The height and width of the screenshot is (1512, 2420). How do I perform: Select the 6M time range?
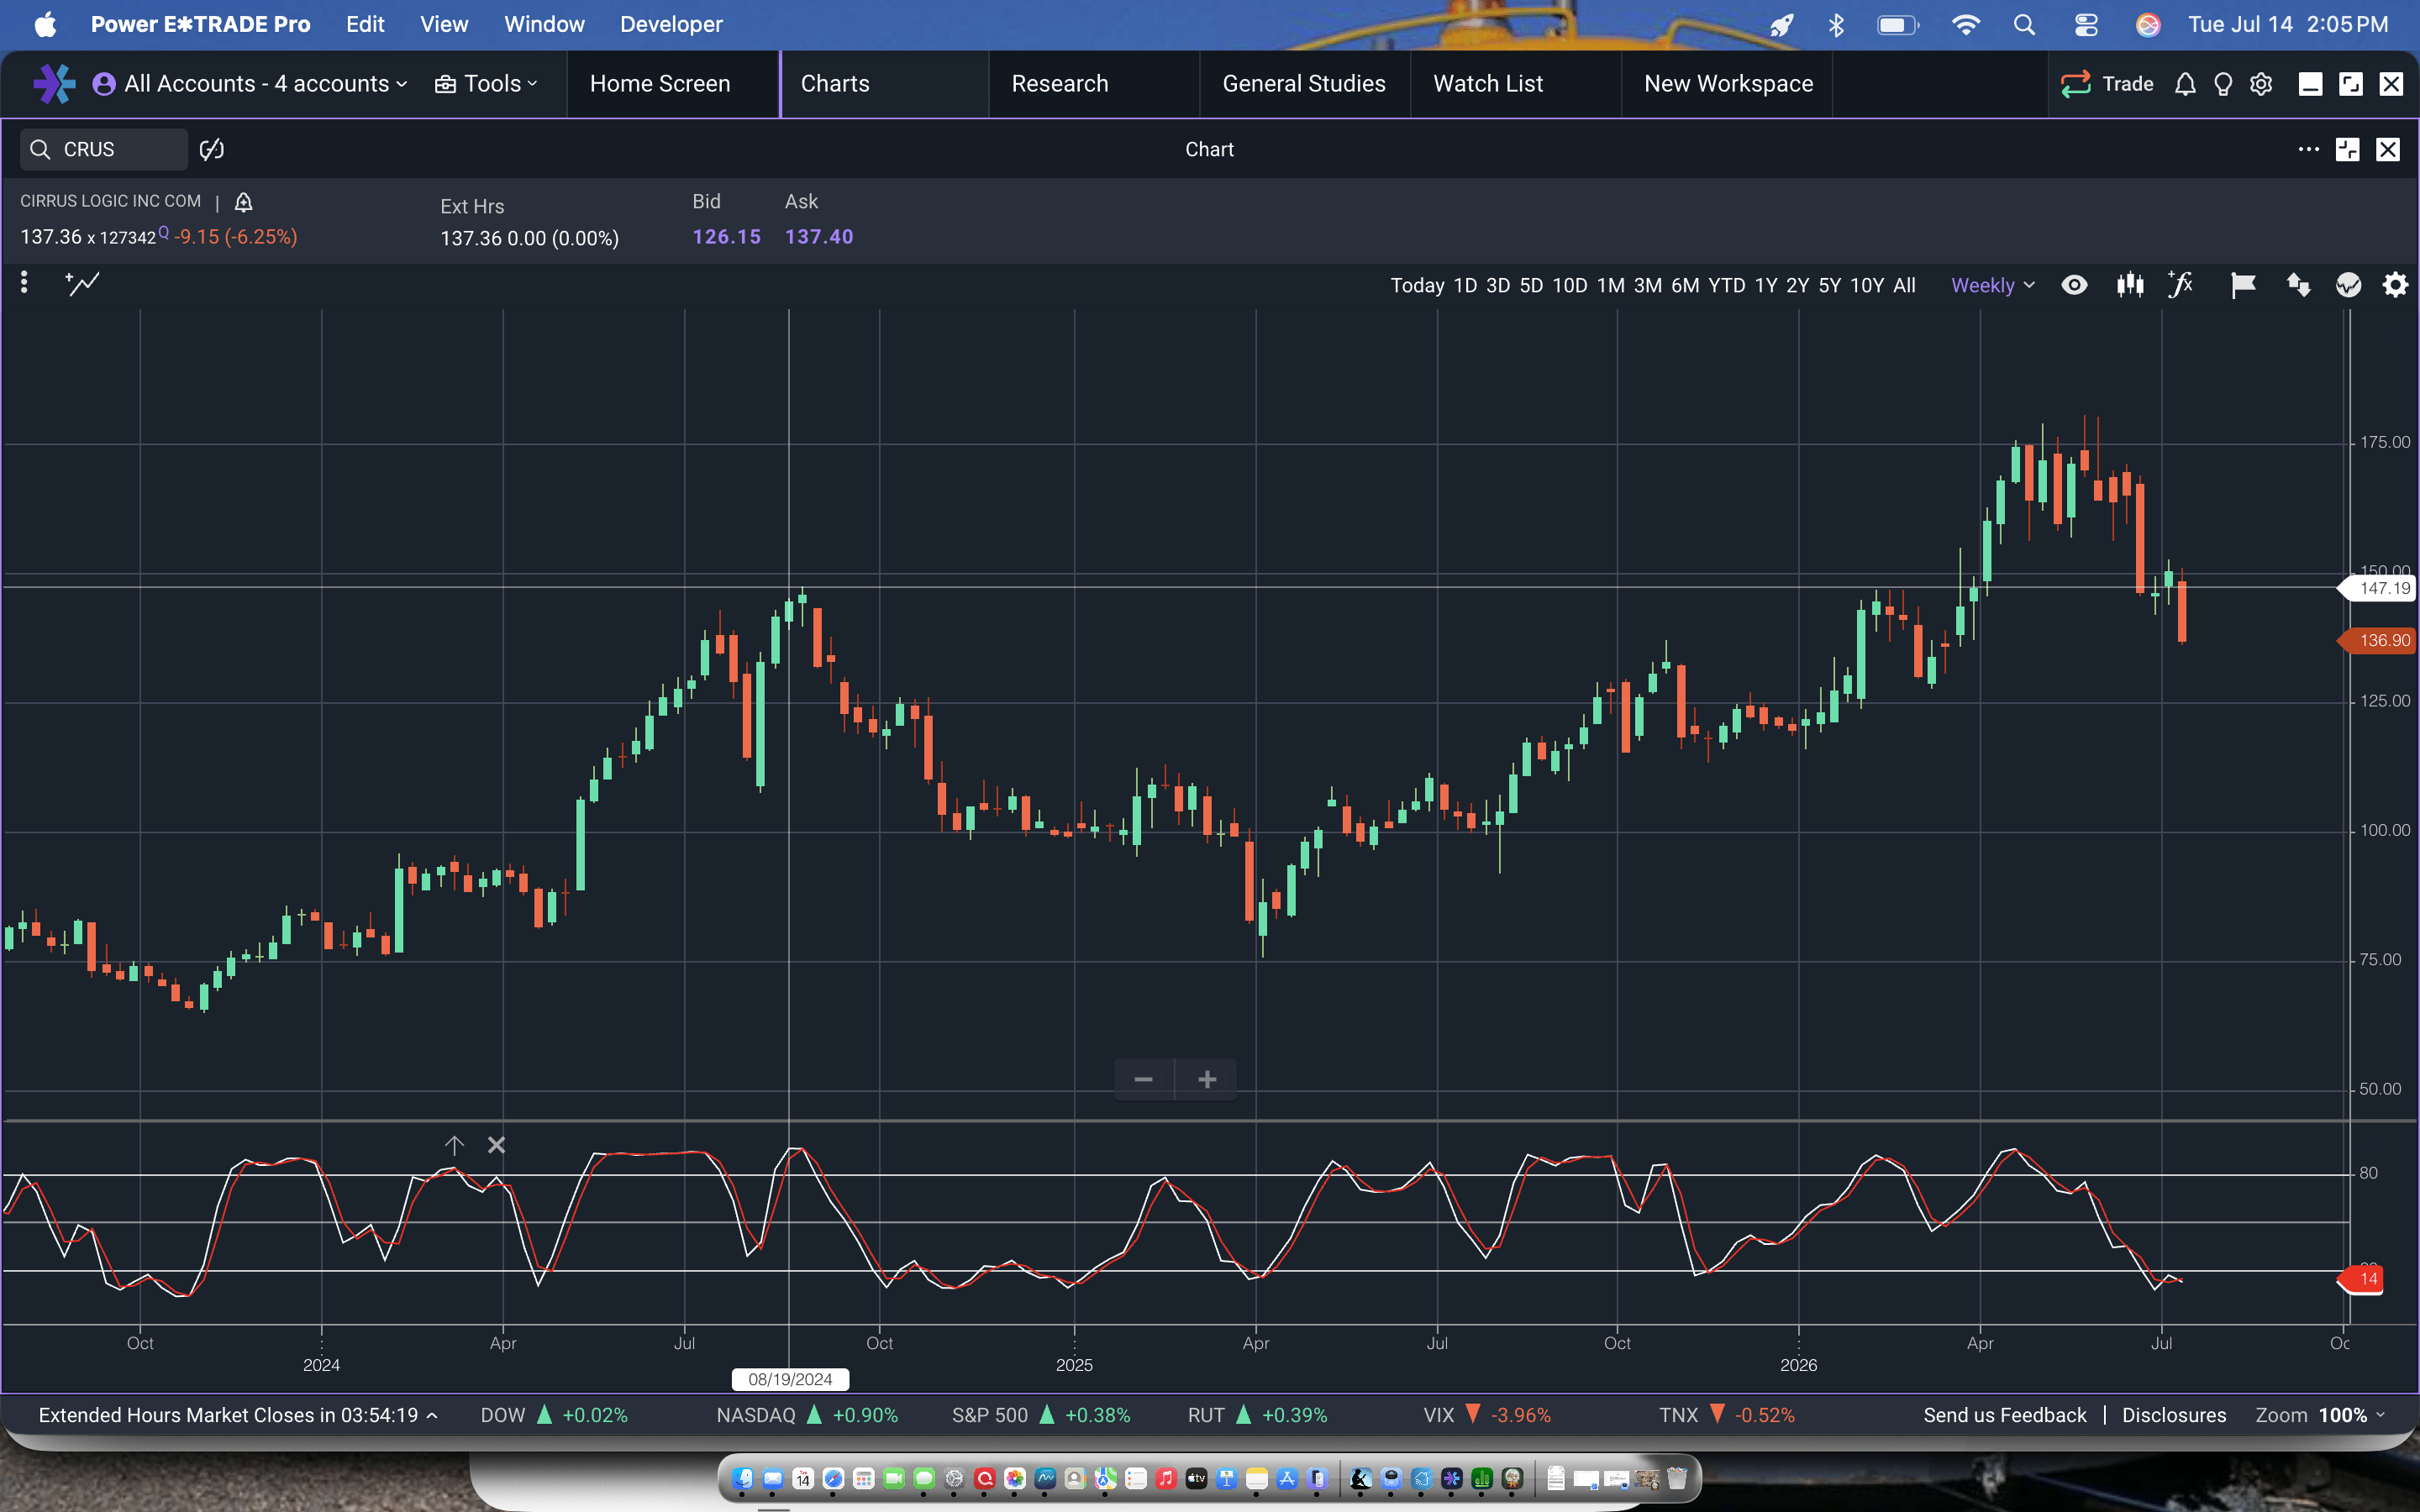click(x=1685, y=285)
